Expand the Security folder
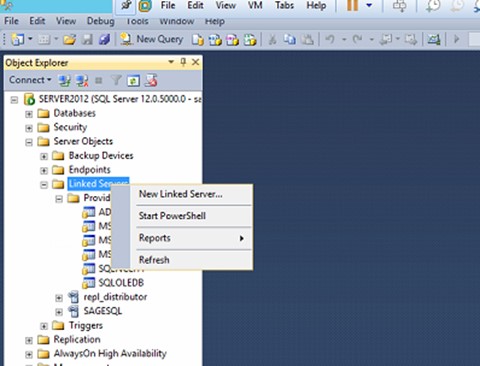 29,128
